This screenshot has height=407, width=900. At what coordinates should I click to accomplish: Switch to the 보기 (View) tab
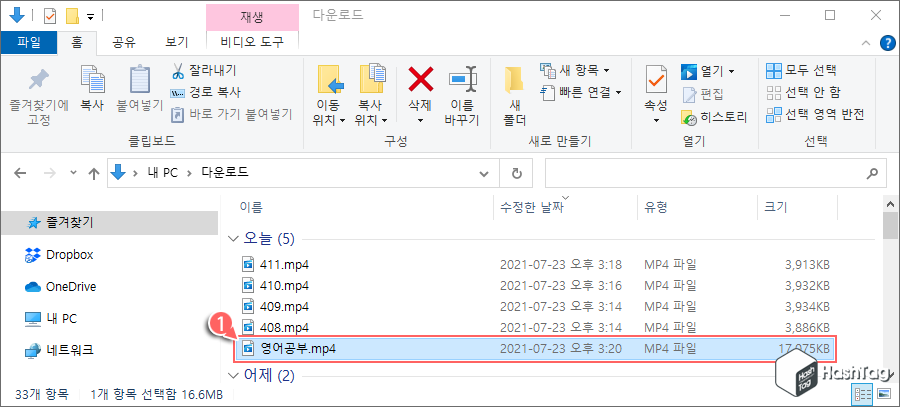176,42
